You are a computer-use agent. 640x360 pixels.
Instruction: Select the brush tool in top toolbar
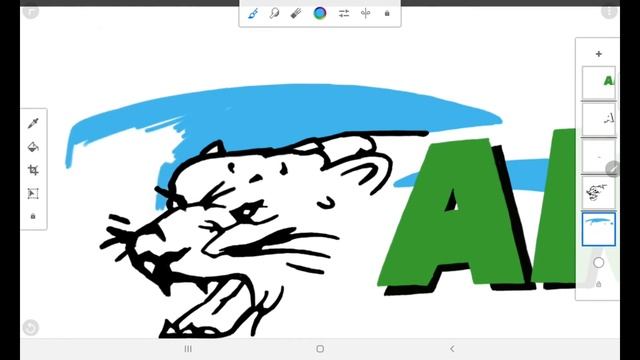(253, 14)
